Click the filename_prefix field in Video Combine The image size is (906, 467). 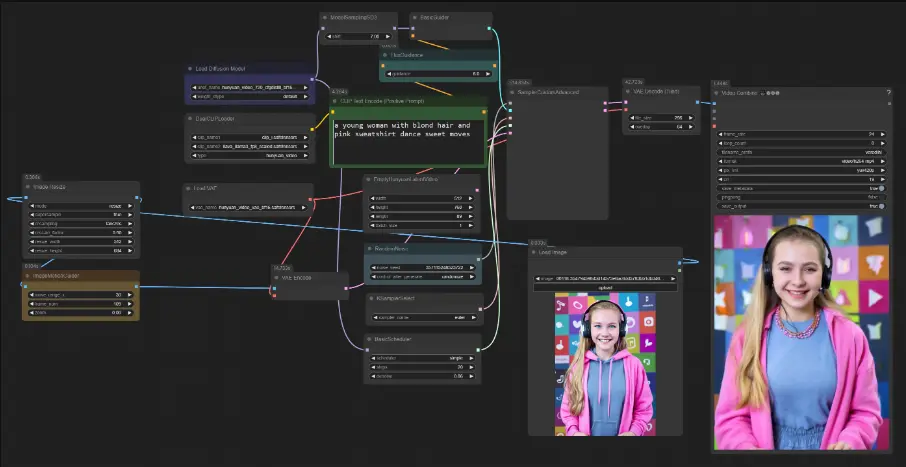(801, 152)
